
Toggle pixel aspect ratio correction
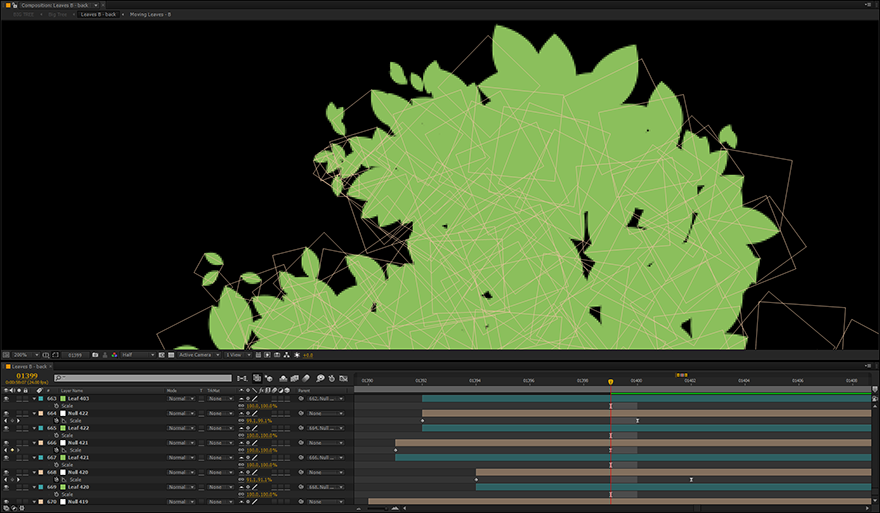point(258,355)
